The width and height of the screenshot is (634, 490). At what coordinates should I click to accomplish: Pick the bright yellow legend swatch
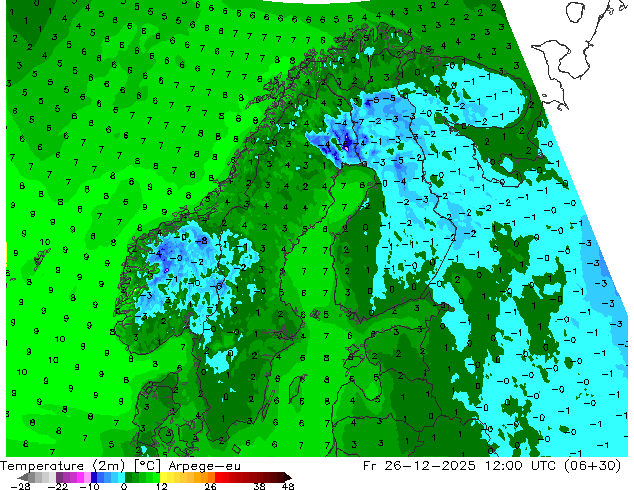tap(163, 477)
